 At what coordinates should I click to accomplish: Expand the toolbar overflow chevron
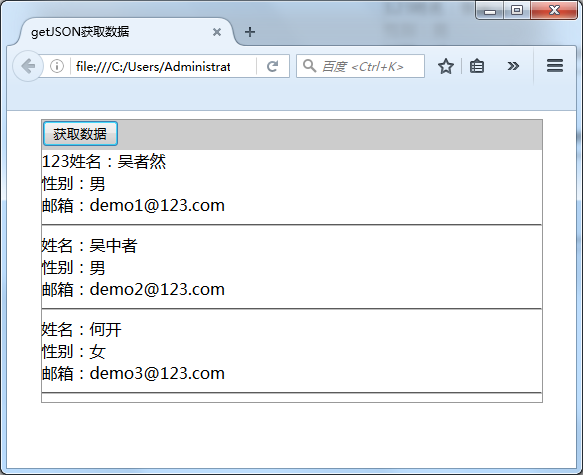pos(513,66)
